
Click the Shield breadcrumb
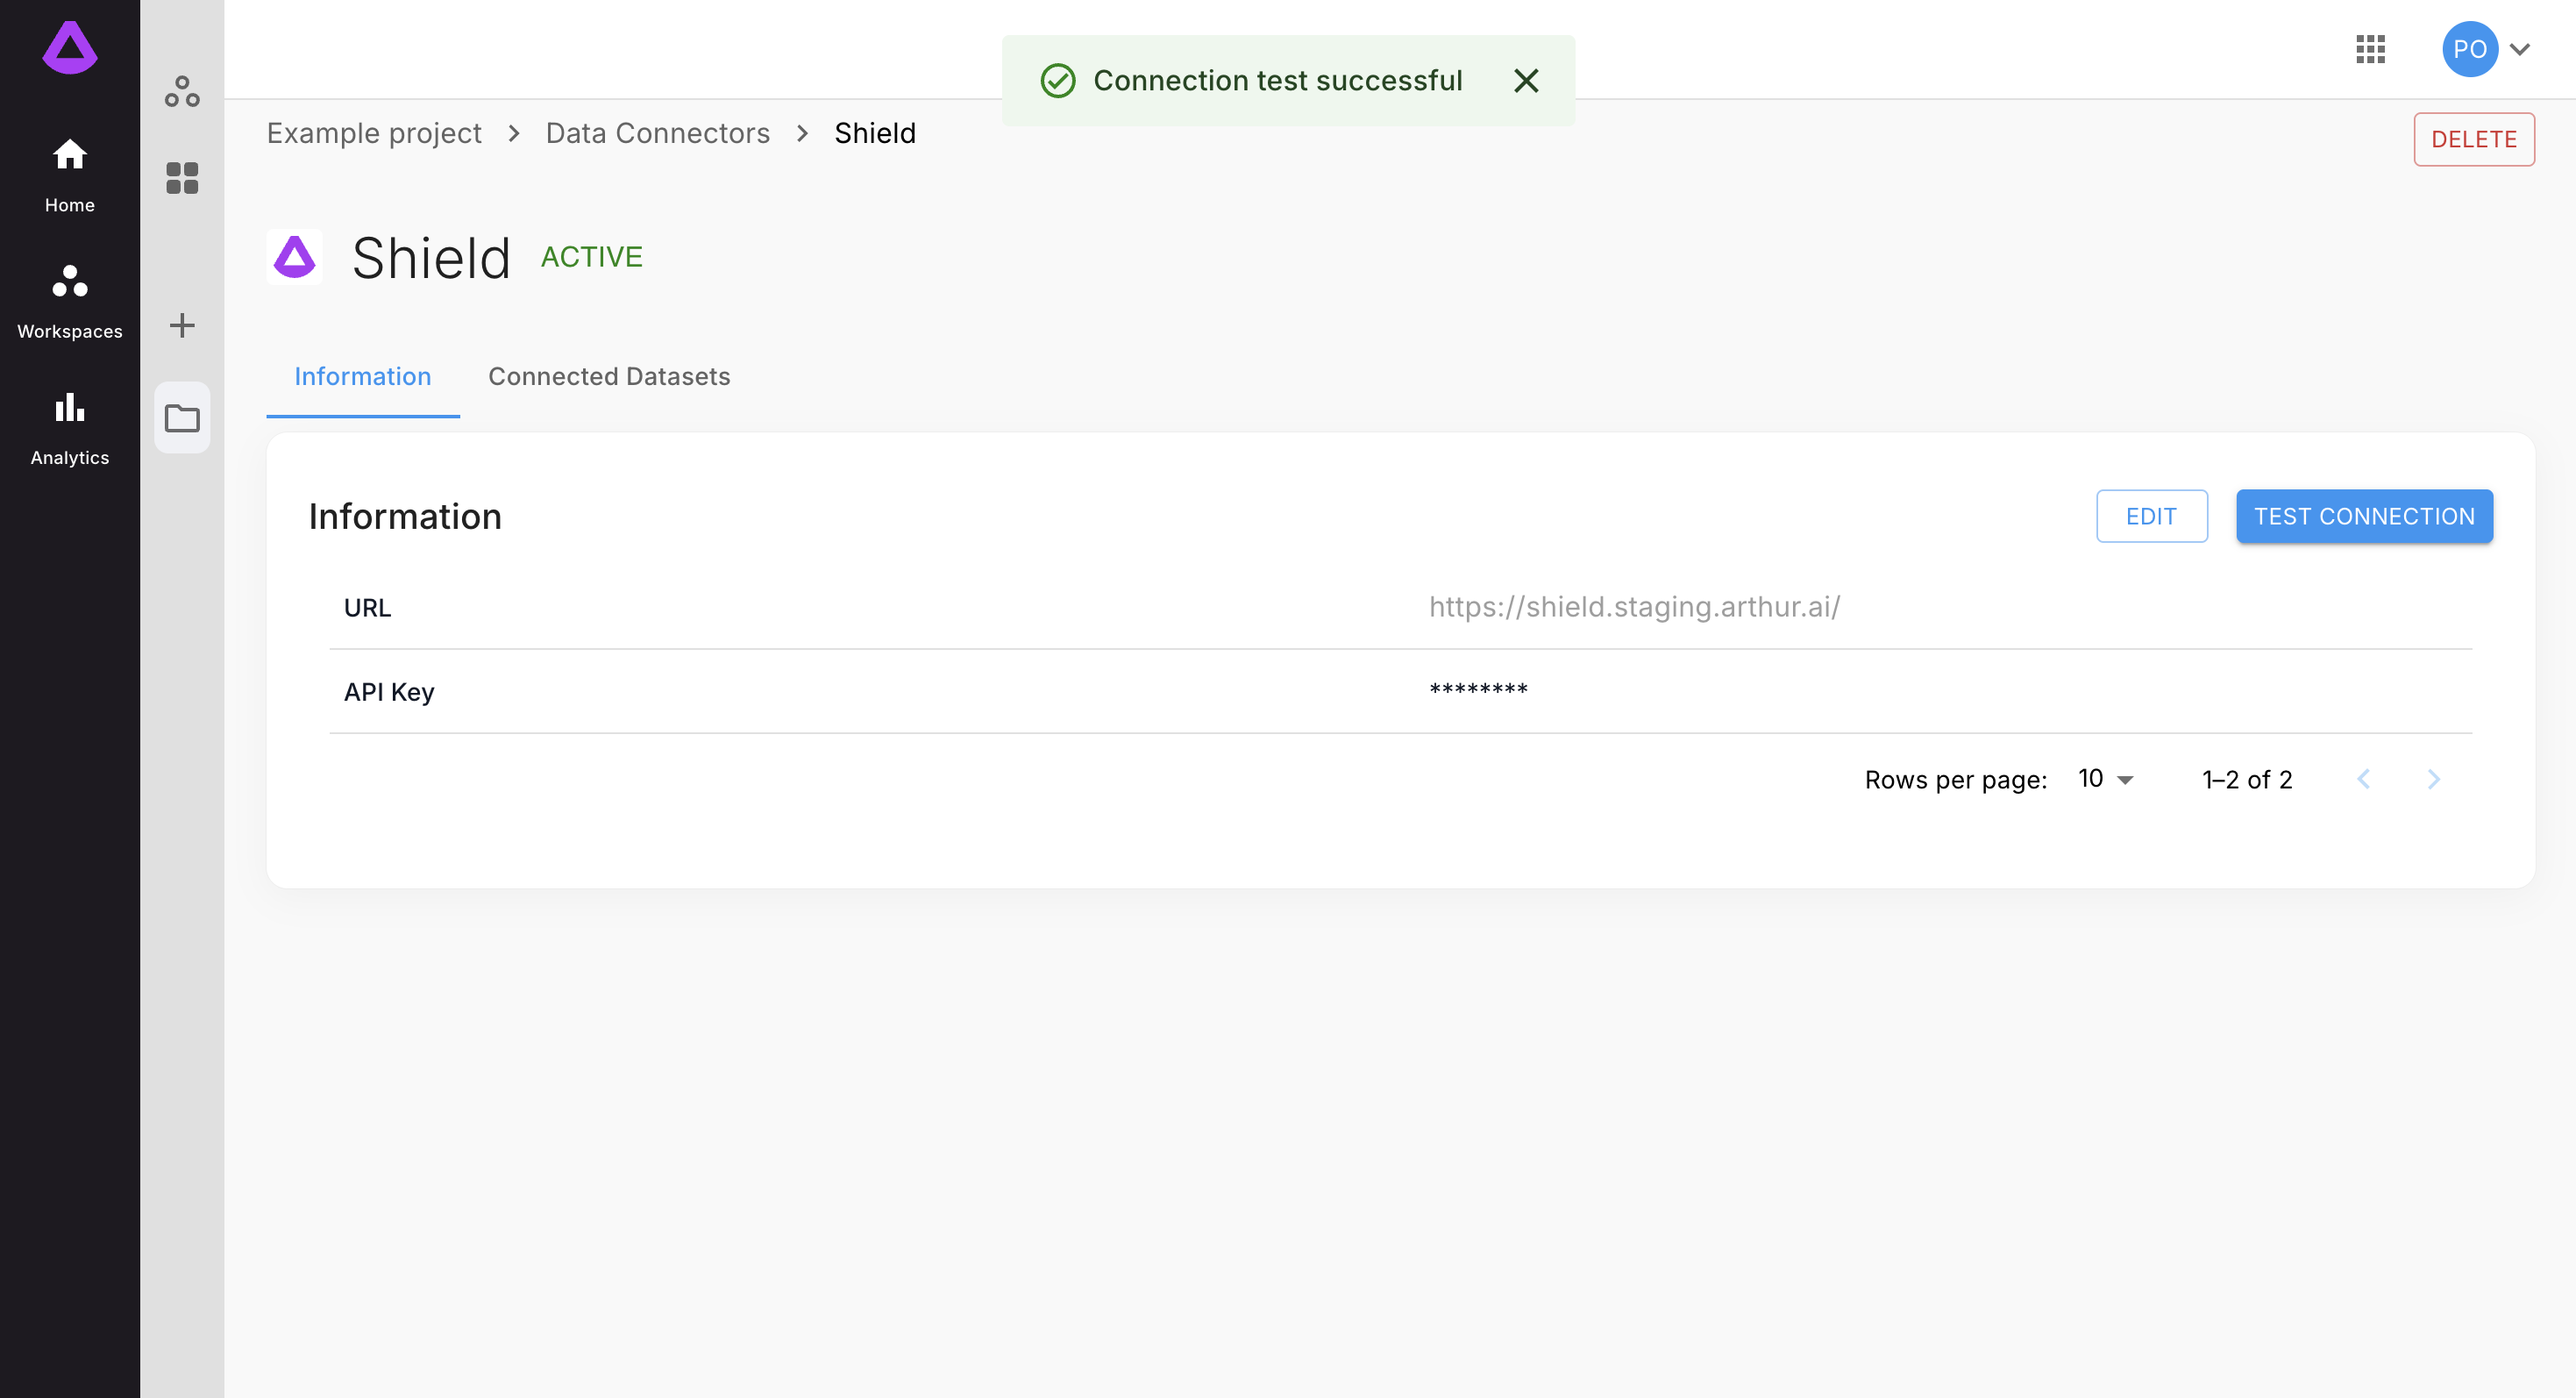coord(875,133)
